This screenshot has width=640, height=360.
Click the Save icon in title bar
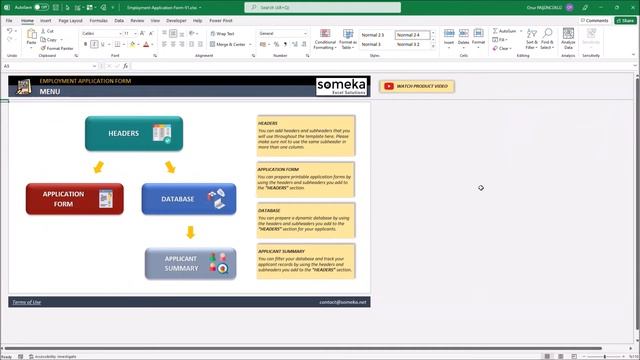56,7
